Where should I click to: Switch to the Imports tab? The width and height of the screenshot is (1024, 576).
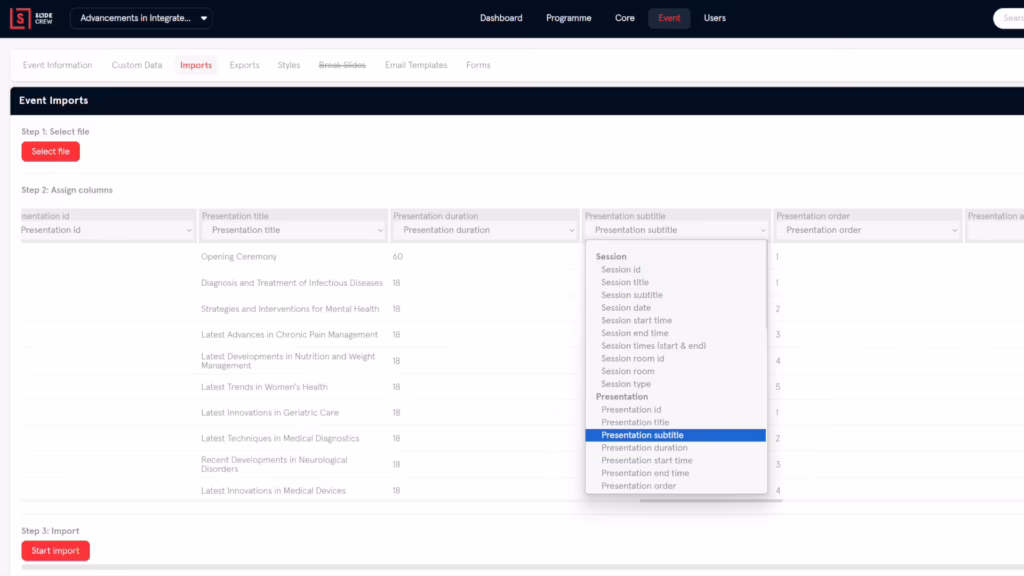196,65
